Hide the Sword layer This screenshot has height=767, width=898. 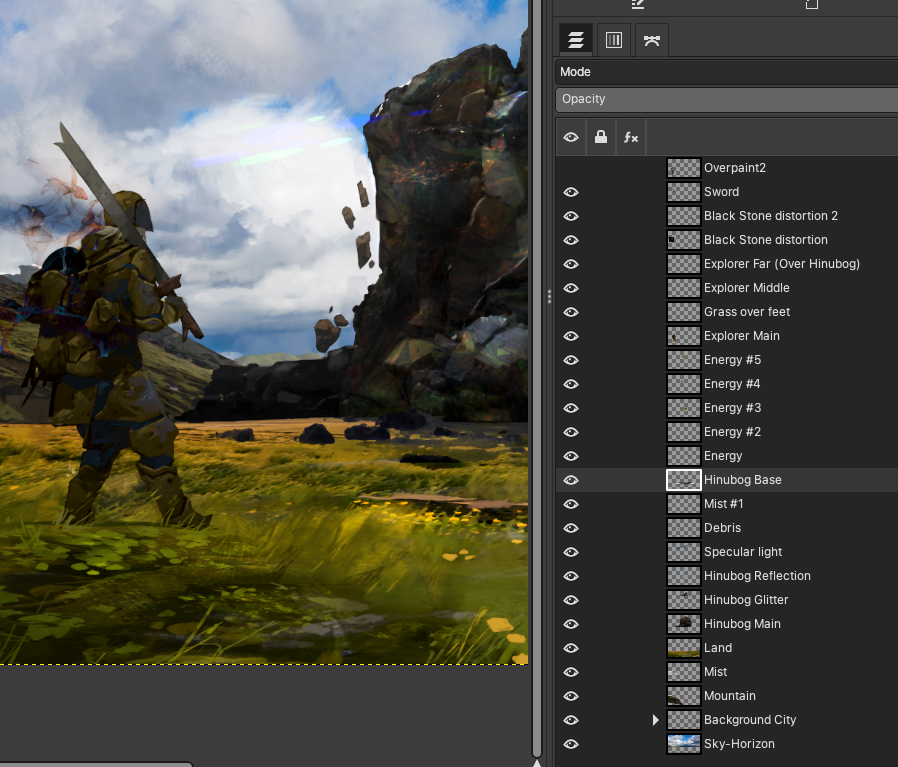(x=571, y=192)
